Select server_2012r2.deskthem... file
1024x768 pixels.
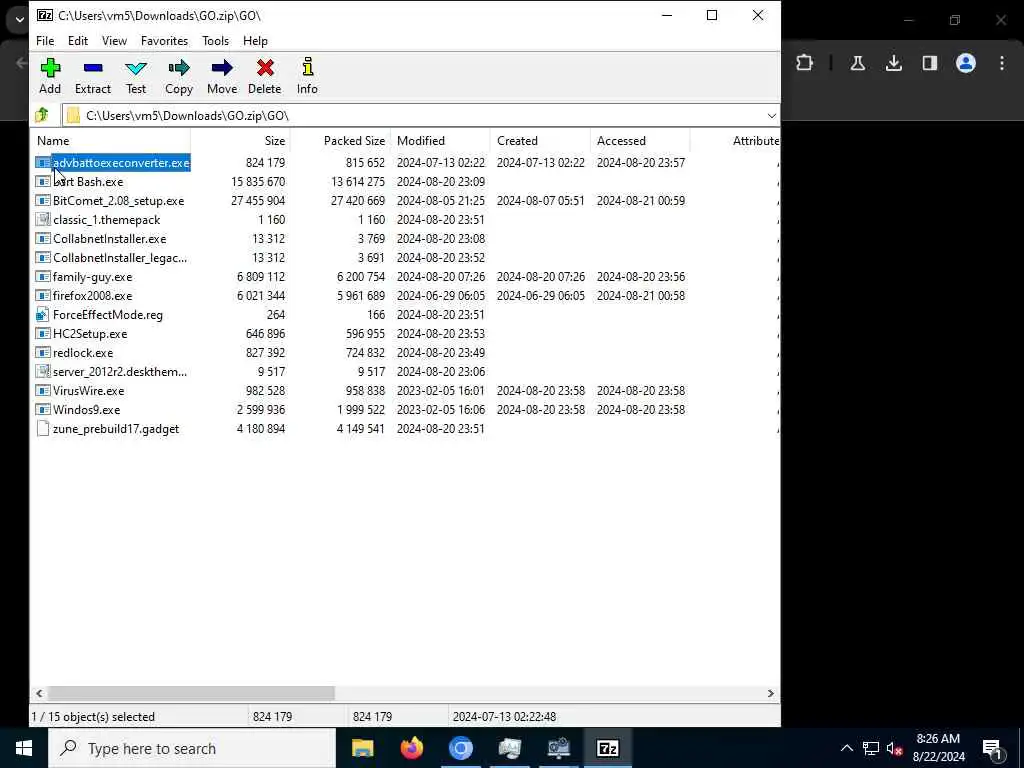pyautogui.click(x=120, y=371)
